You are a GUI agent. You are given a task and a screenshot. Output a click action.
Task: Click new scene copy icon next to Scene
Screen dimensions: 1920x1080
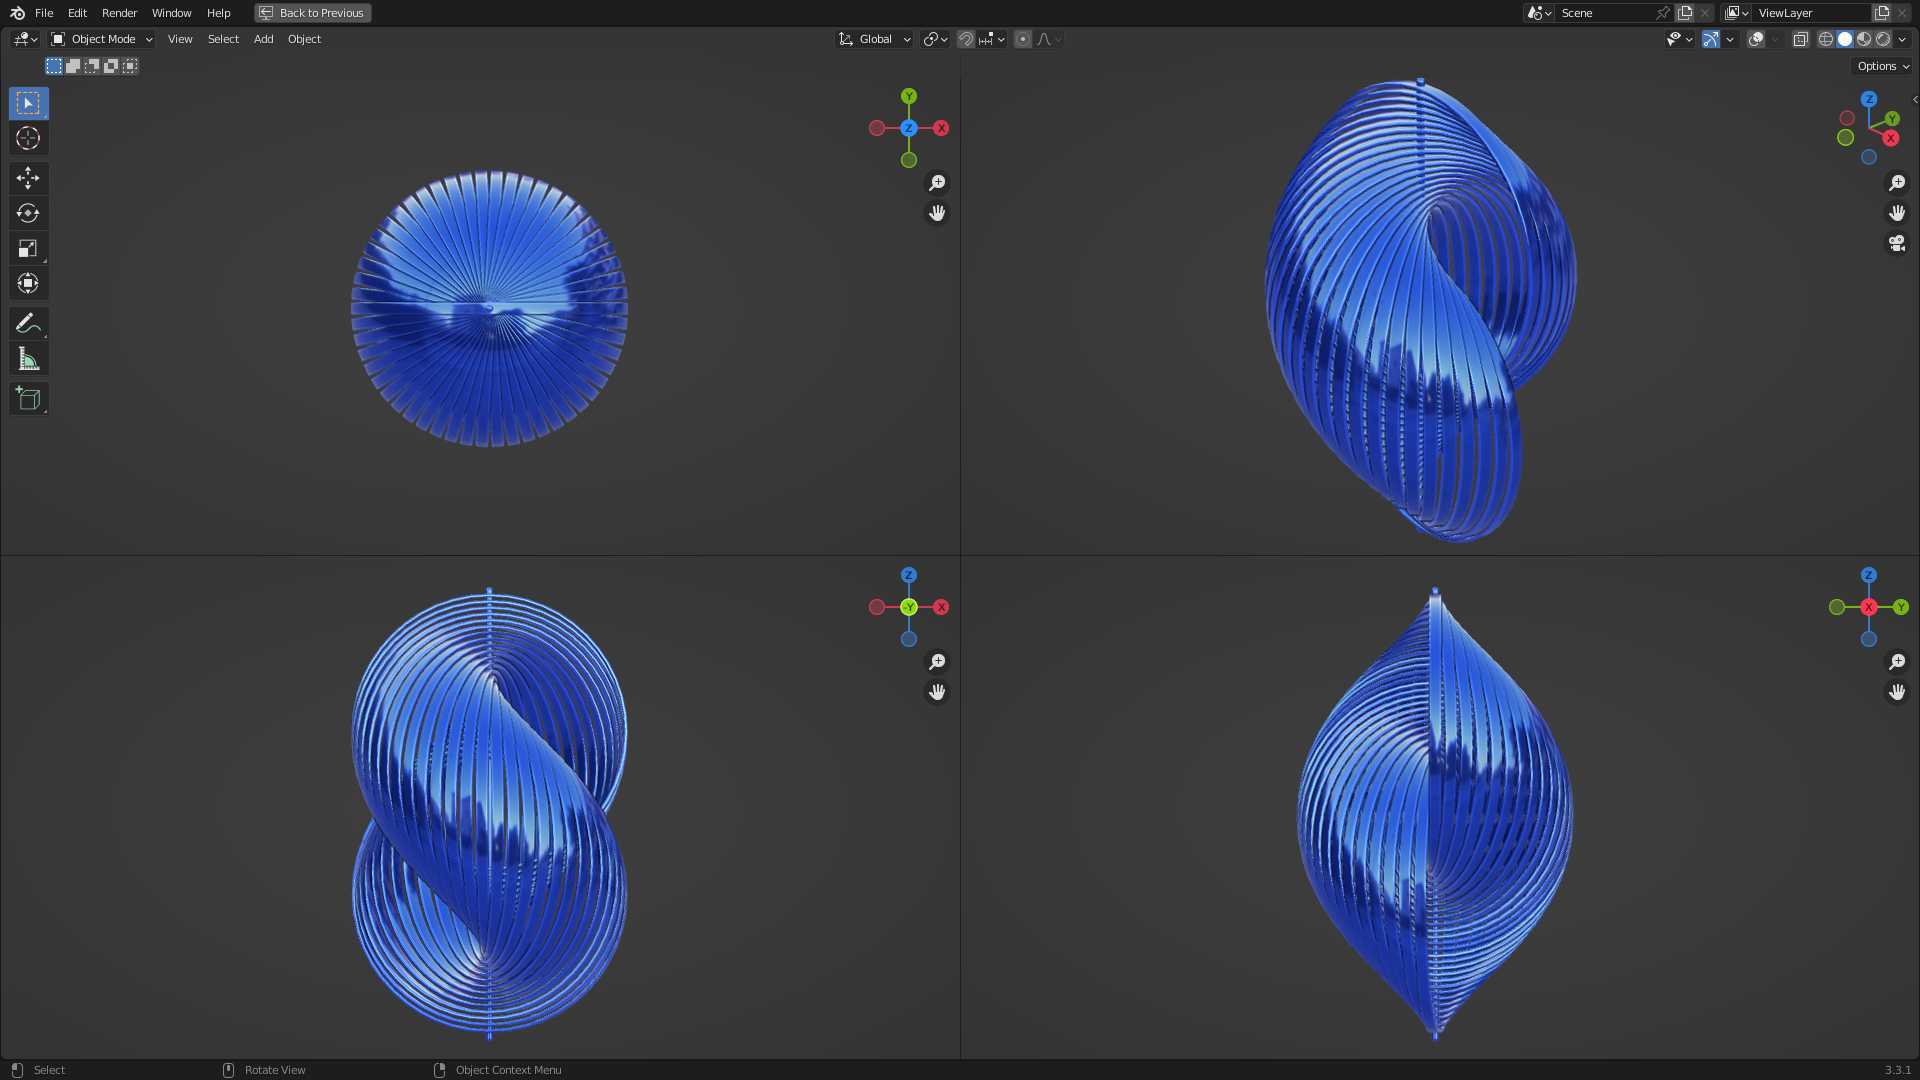pyautogui.click(x=1686, y=13)
